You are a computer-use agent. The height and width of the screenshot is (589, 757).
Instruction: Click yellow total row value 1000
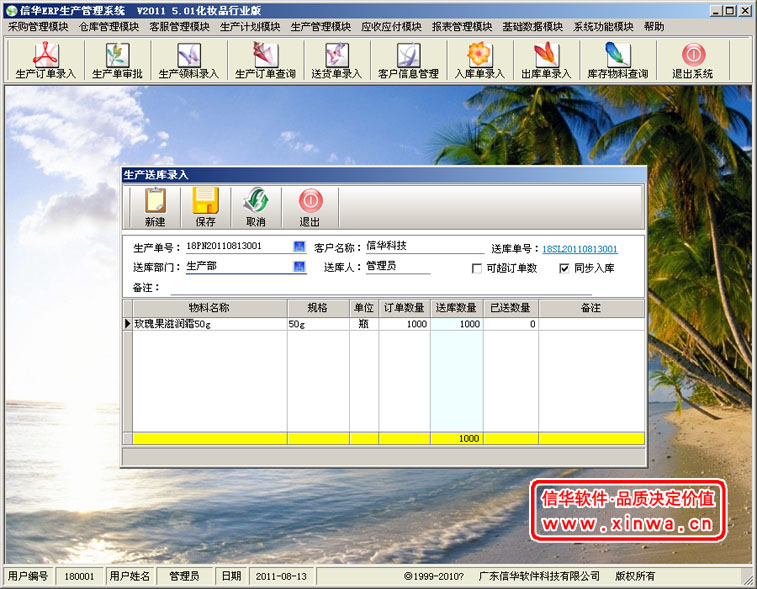pos(457,438)
